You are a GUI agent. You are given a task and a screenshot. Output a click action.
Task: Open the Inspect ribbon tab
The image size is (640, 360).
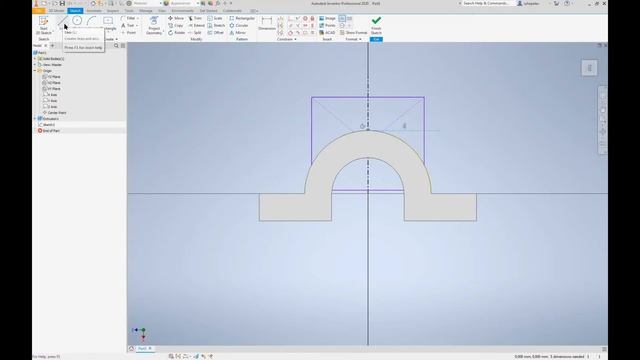[113, 11]
